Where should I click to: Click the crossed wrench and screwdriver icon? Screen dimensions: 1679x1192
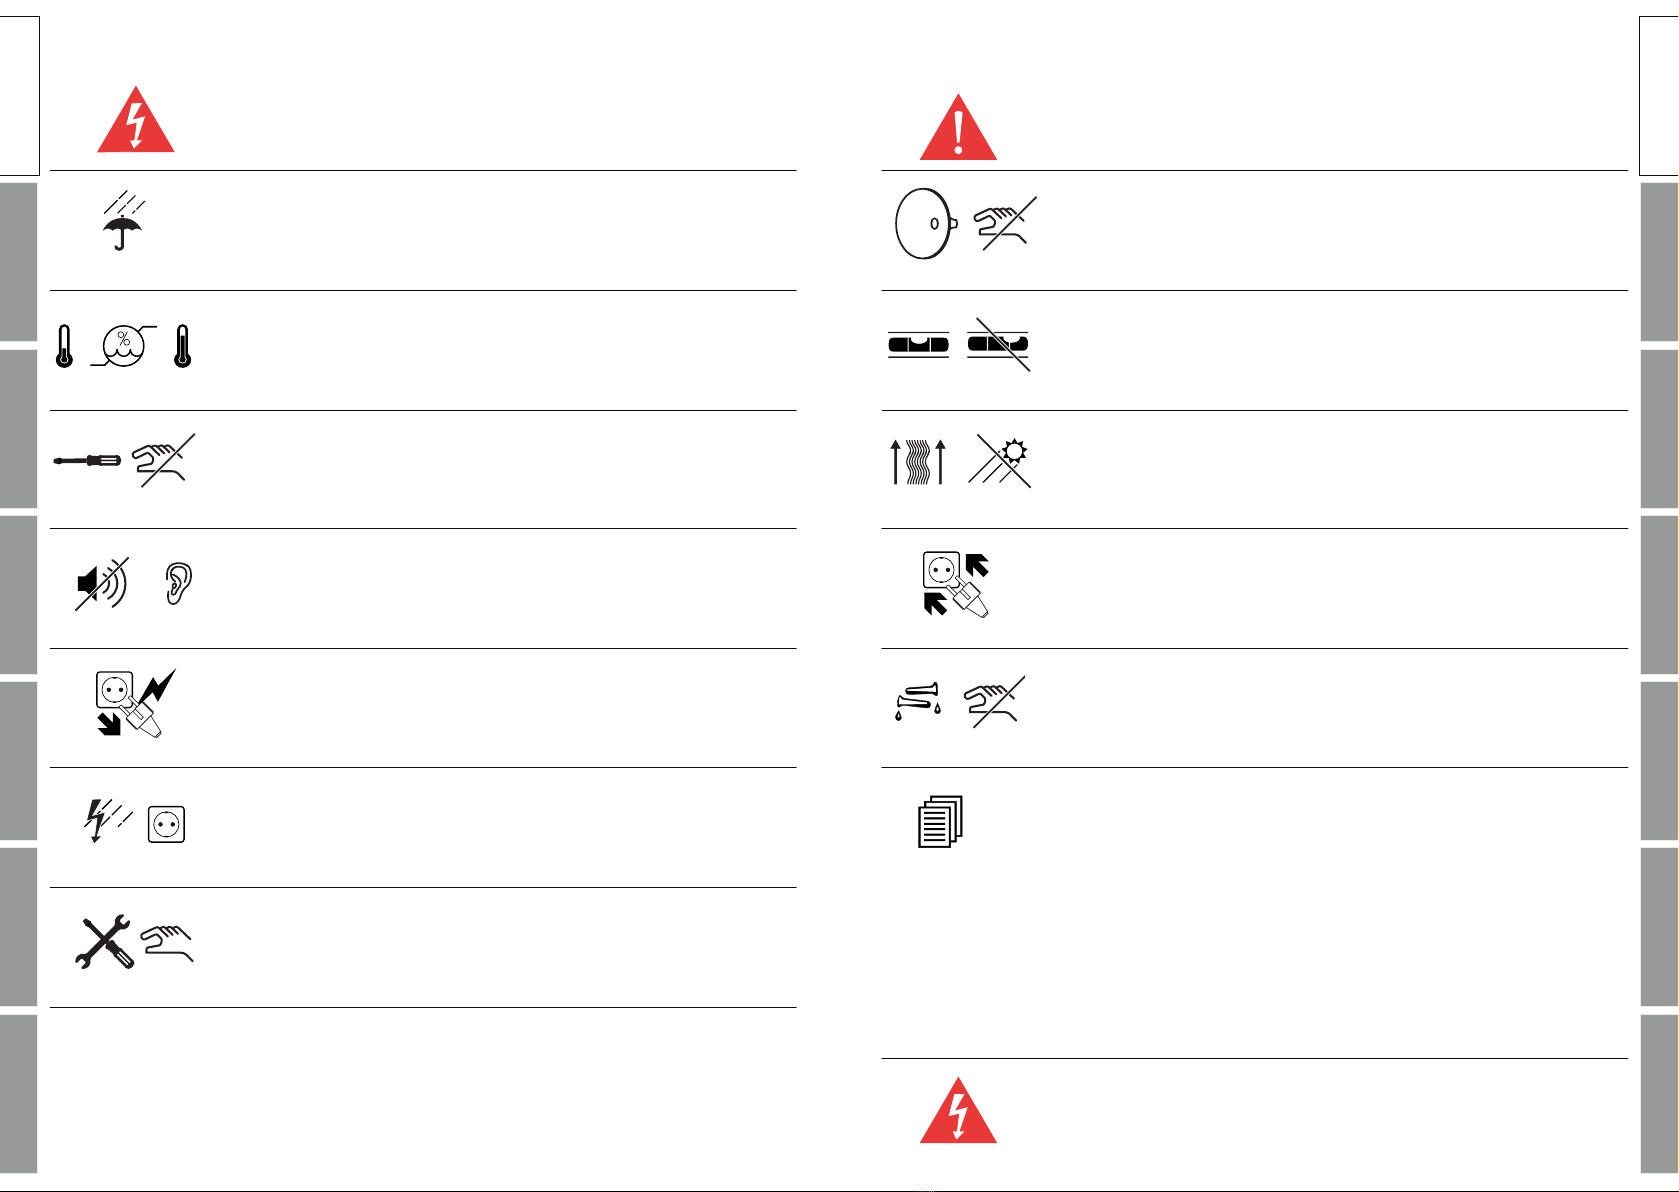coord(104,942)
